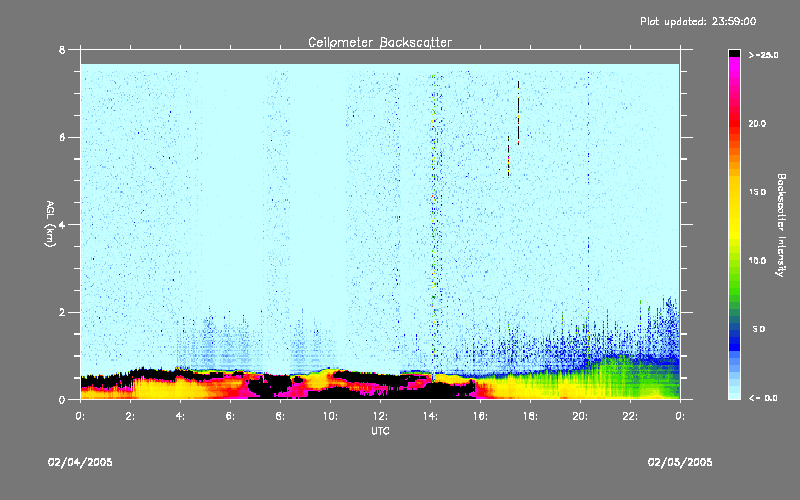Viewport: 800px width, 500px height.
Task: Click the x-axis tick label 22:
Action: pyautogui.click(x=630, y=416)
